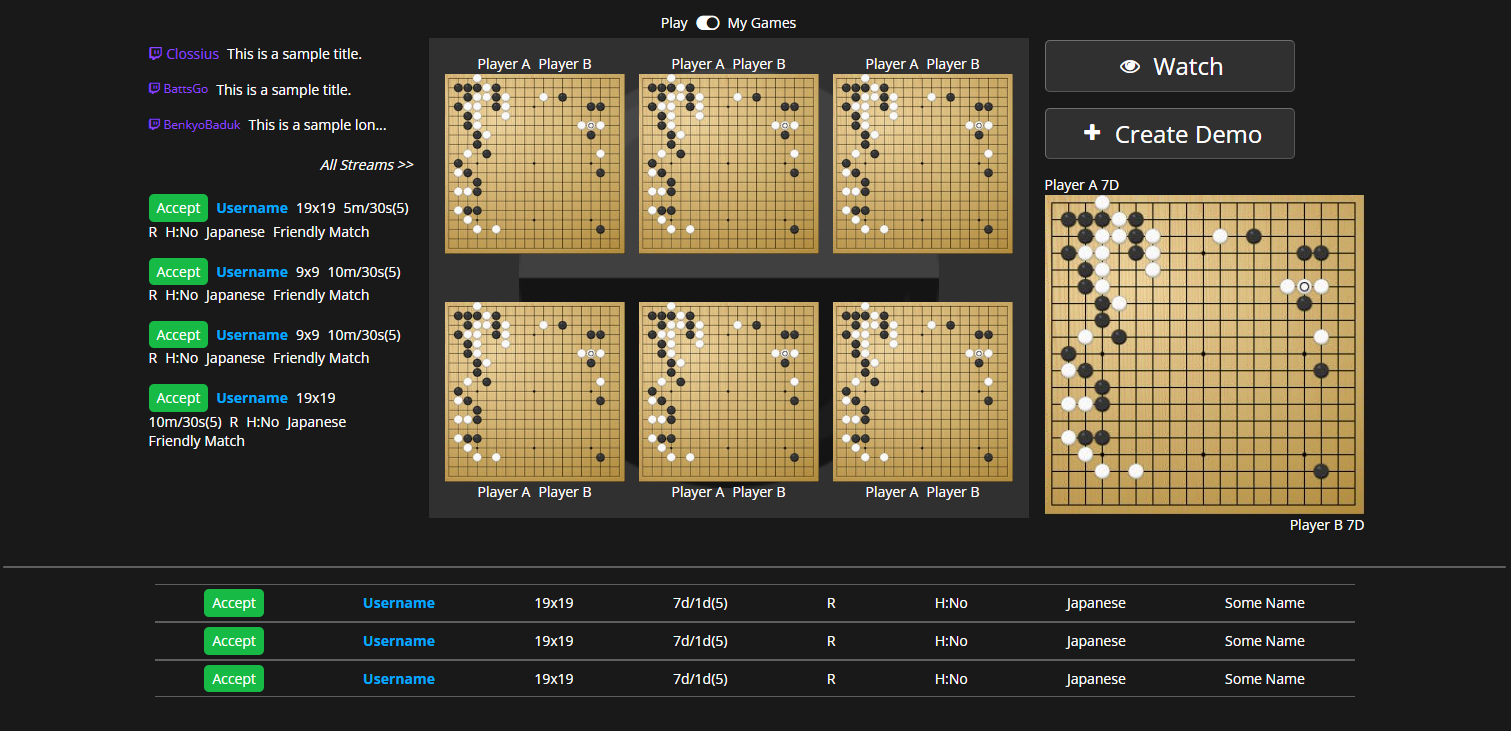Expand the All Streams >> list
The image size is (1511, 731).
pos(366,165)
